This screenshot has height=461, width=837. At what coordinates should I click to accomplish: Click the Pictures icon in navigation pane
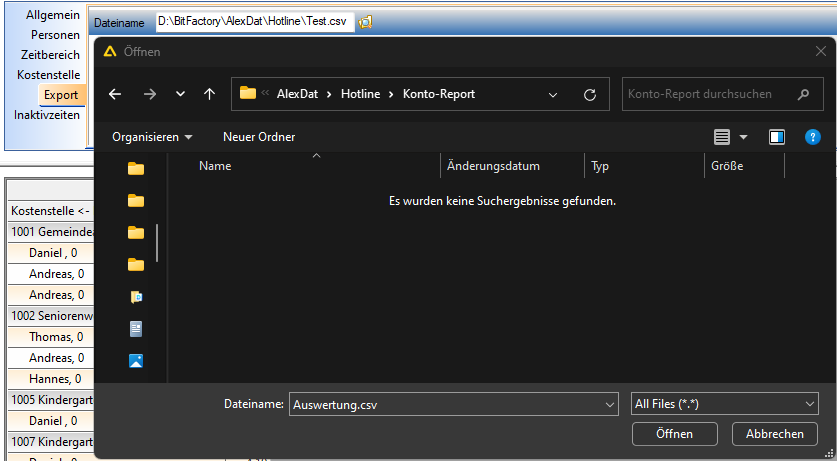click(x=136, y=361)
